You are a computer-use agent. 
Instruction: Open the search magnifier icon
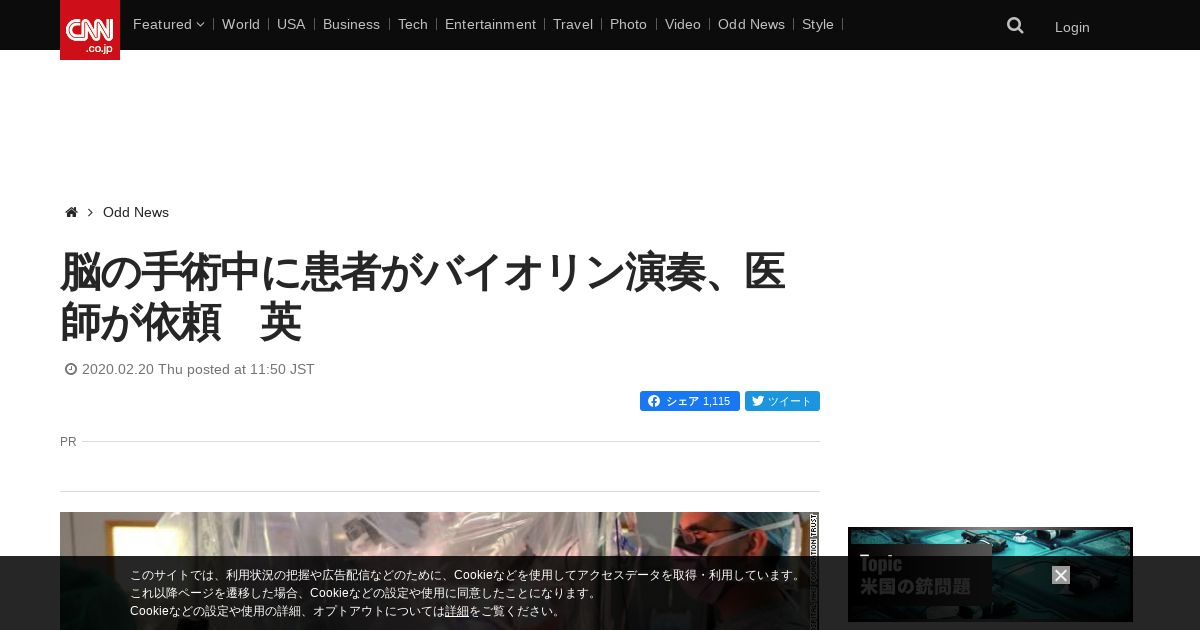coord(1015,26)
